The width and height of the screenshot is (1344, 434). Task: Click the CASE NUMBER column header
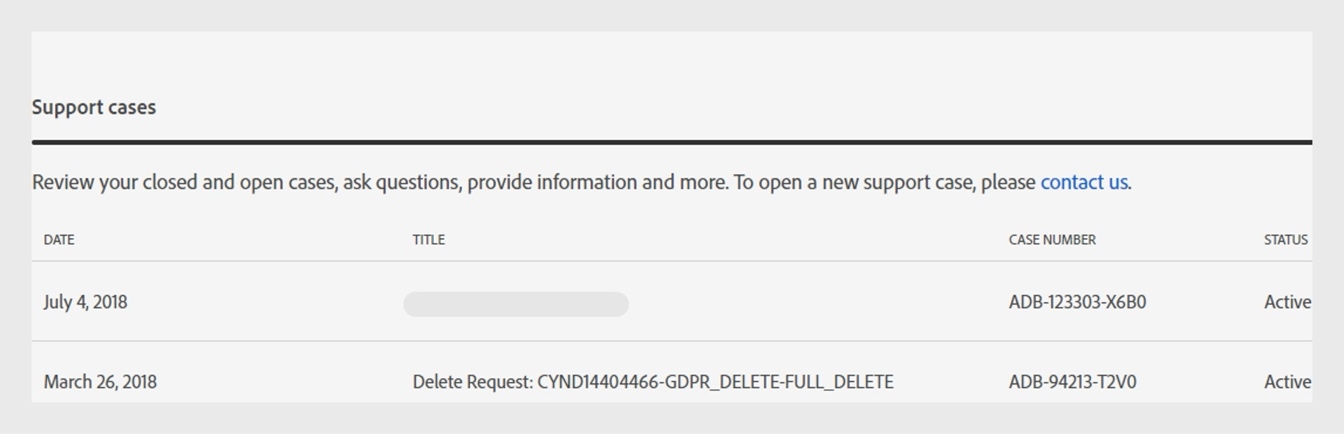[x=1052, y=240]
